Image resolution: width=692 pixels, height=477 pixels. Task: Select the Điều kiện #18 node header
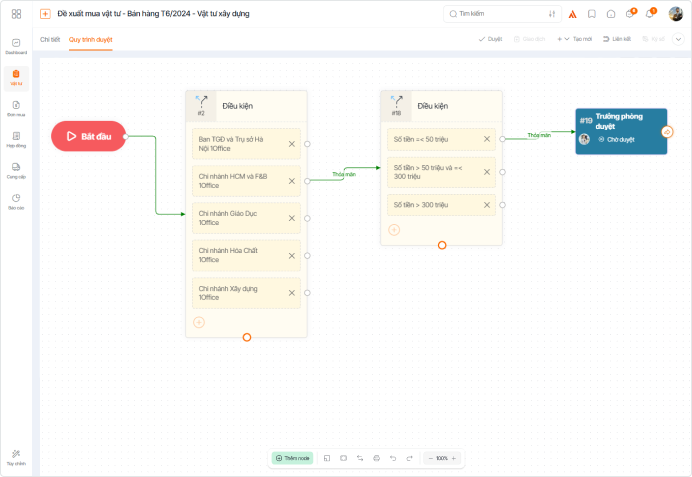[x=441, y=106]
